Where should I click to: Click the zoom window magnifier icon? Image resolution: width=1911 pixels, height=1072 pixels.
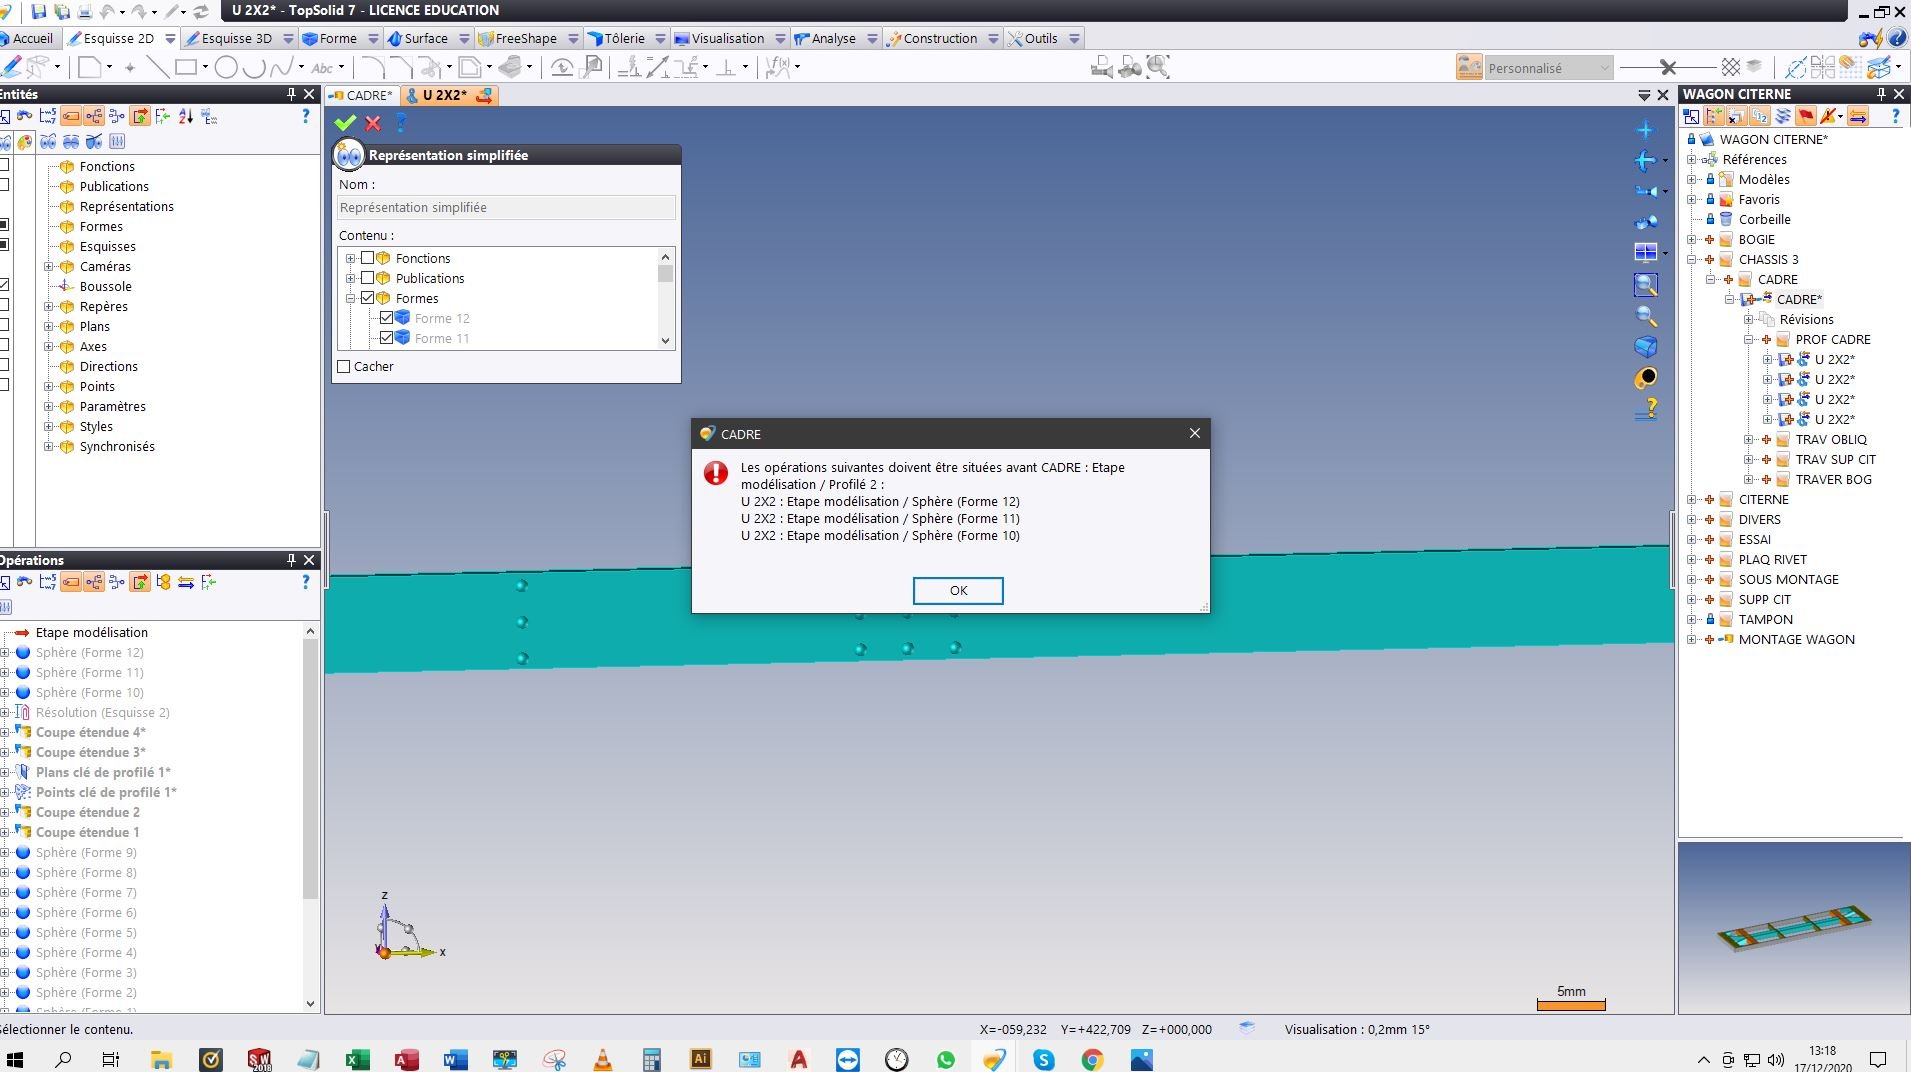(1645, 285)
